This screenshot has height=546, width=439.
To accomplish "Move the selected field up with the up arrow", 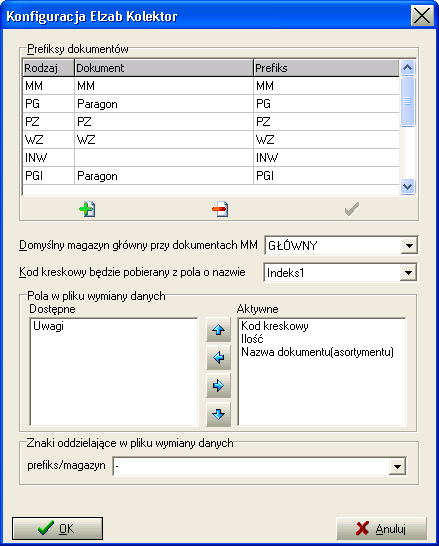I will pos(218,329).
